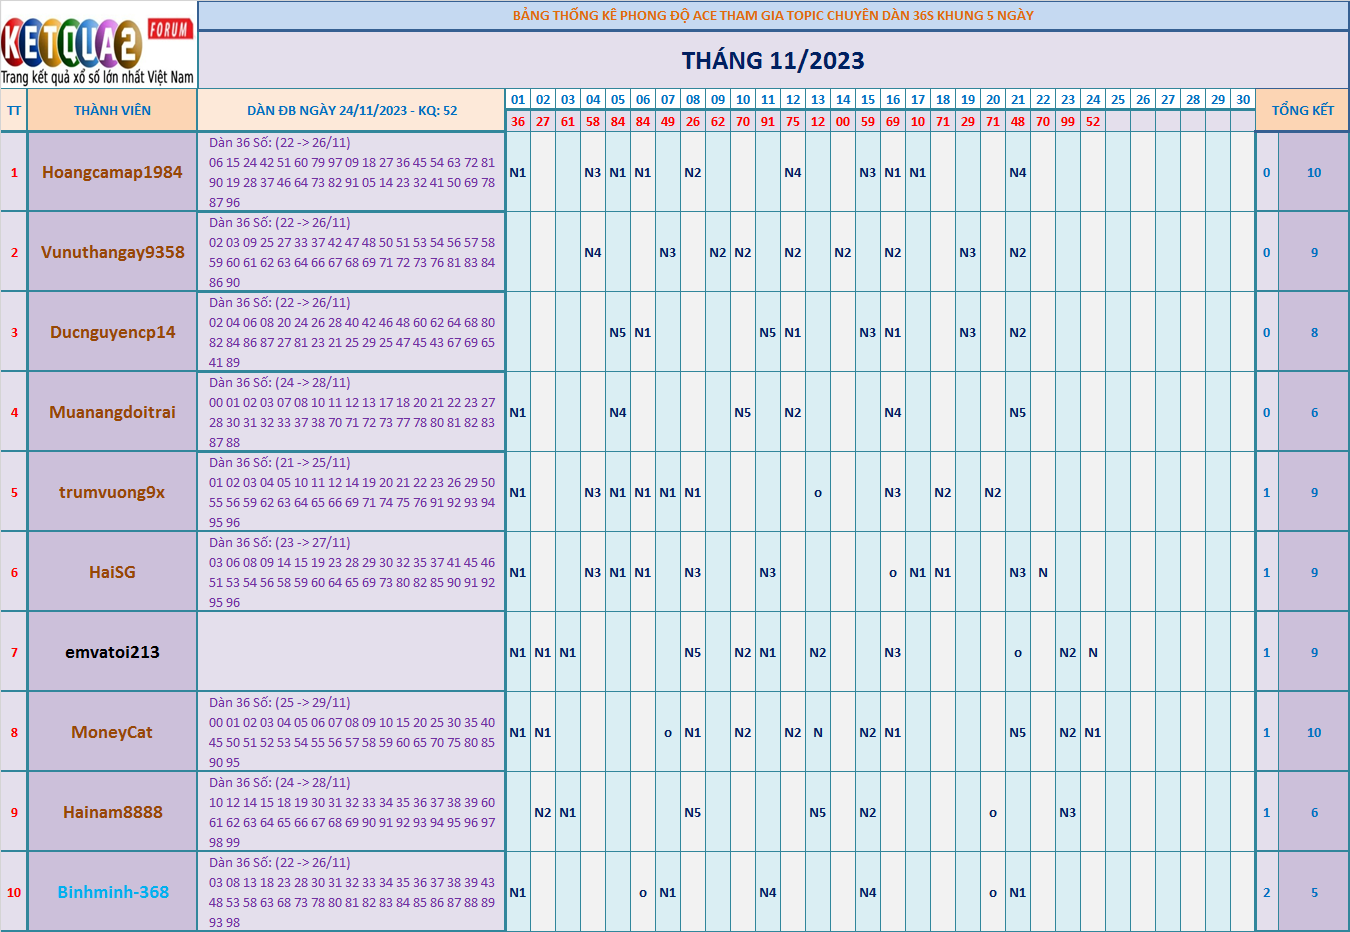
Task: Select day 24 column header
Action: pos(1093,99)
